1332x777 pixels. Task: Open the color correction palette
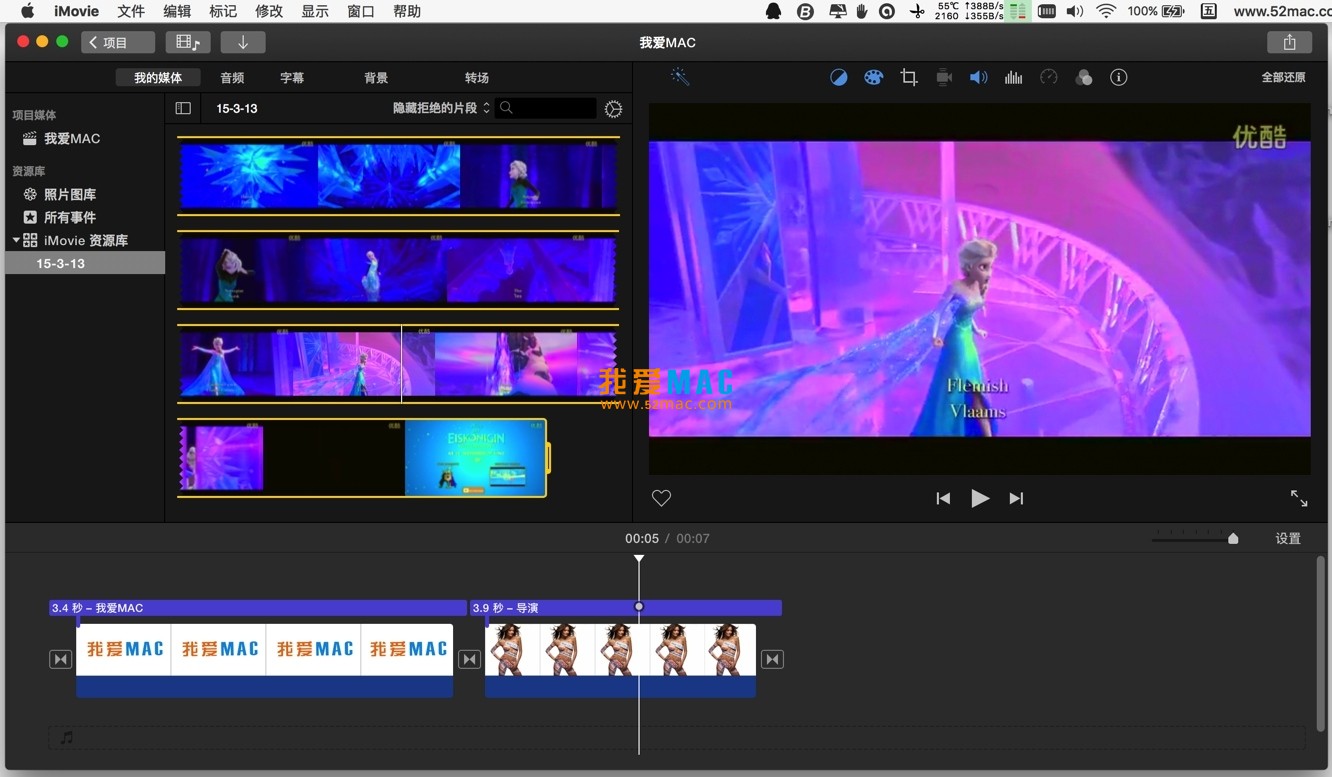pos(874,77)
